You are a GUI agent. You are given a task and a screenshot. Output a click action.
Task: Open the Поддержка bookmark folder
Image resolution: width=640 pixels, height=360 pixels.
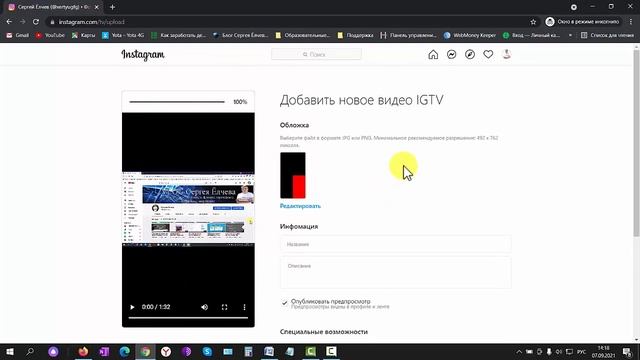tap(356, 35)
